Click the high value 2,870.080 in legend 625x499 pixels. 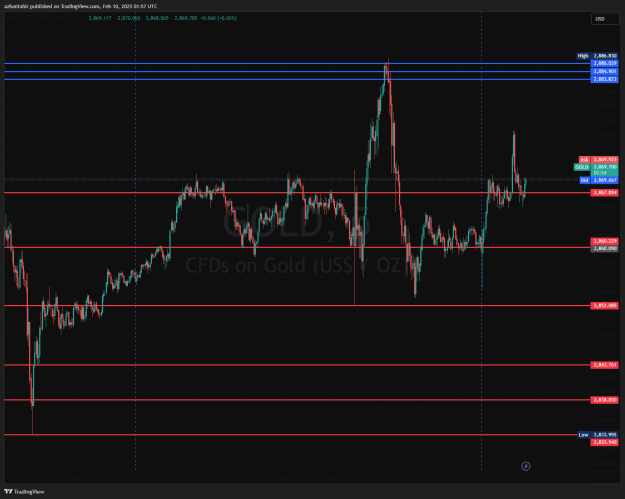[x=129, y=18]
